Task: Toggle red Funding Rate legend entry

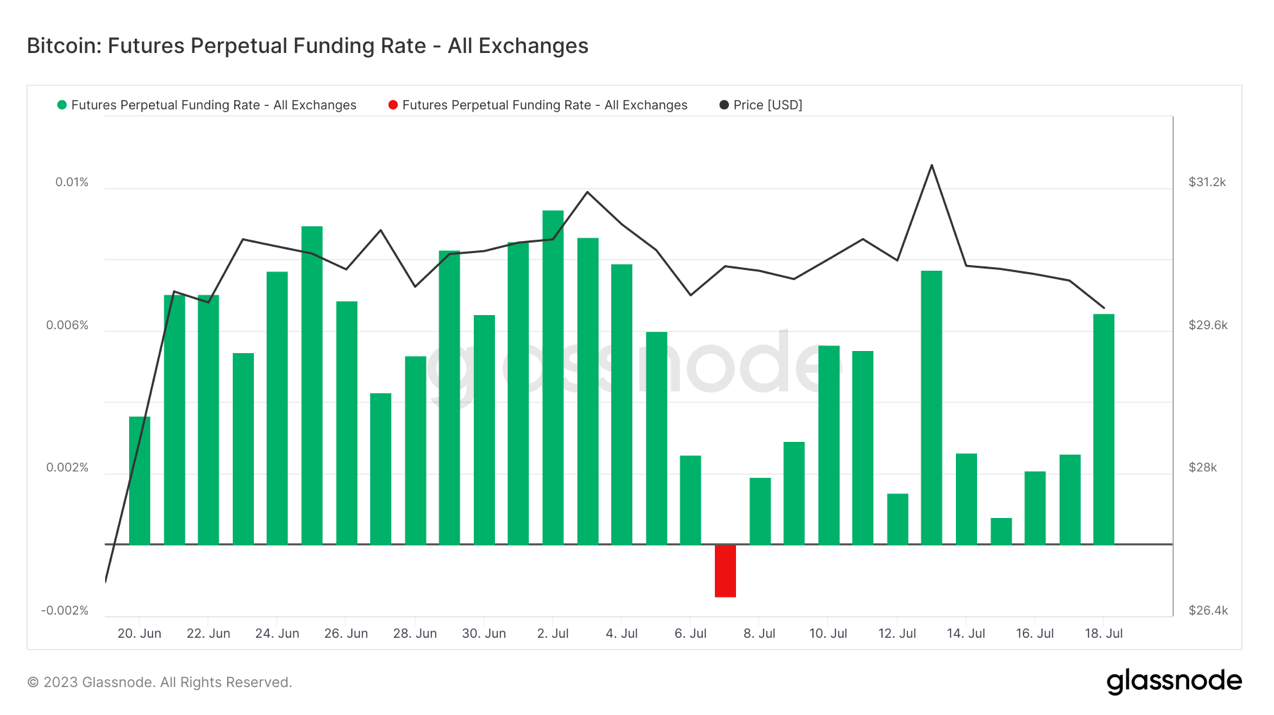Action: click(x=538, y=105)
